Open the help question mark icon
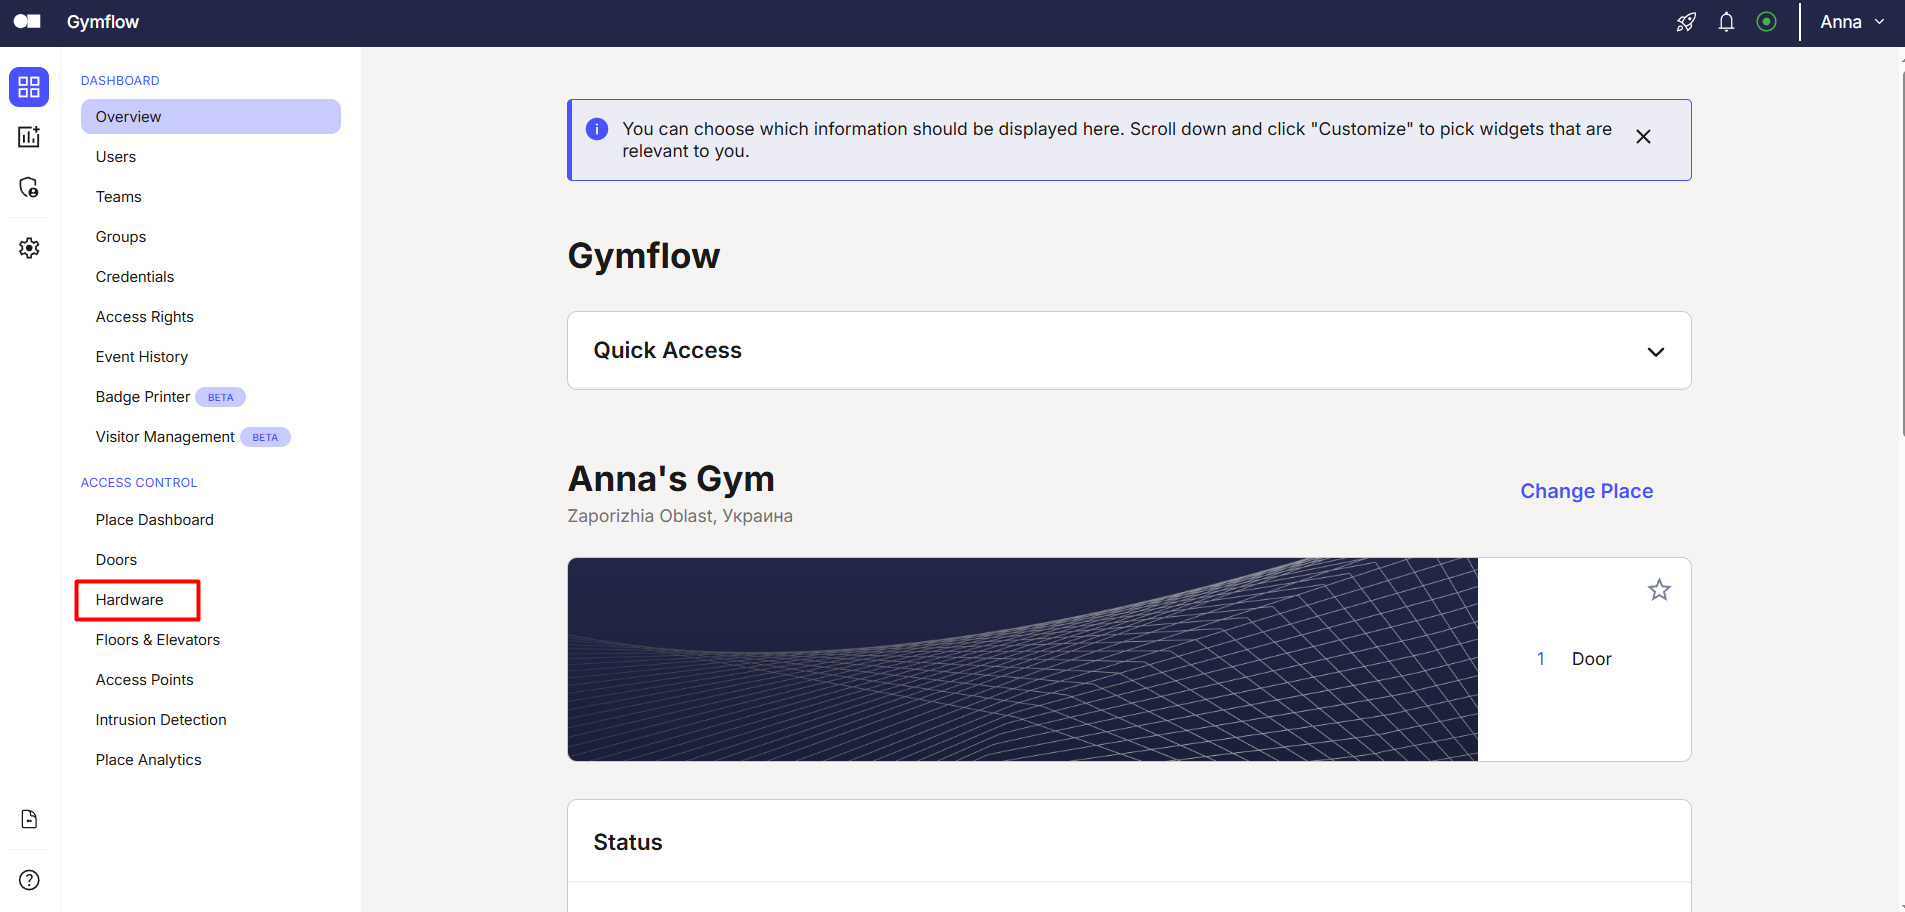This screenshot has height=912, width=1905. tap(29, 880)
